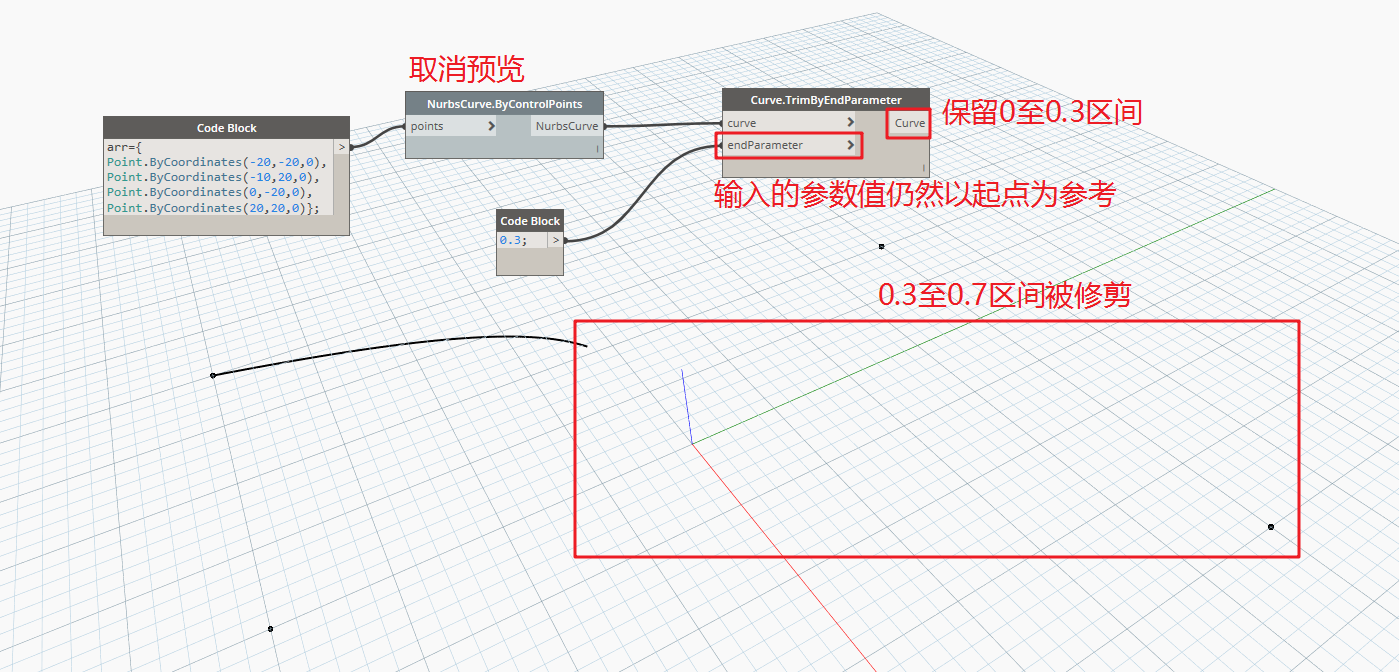Click the NurbsCurve output port
Screen dimensions: 1399x672
pos(567,127)
